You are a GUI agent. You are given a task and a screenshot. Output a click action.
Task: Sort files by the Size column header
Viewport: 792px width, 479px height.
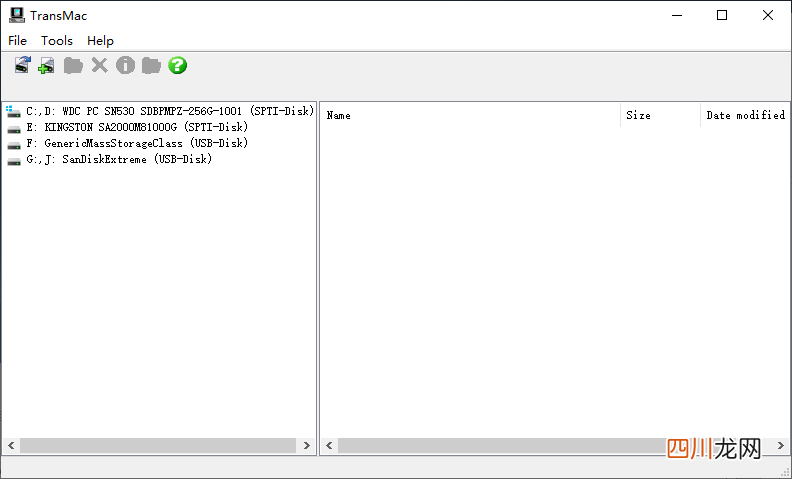[x=660, y=115]
